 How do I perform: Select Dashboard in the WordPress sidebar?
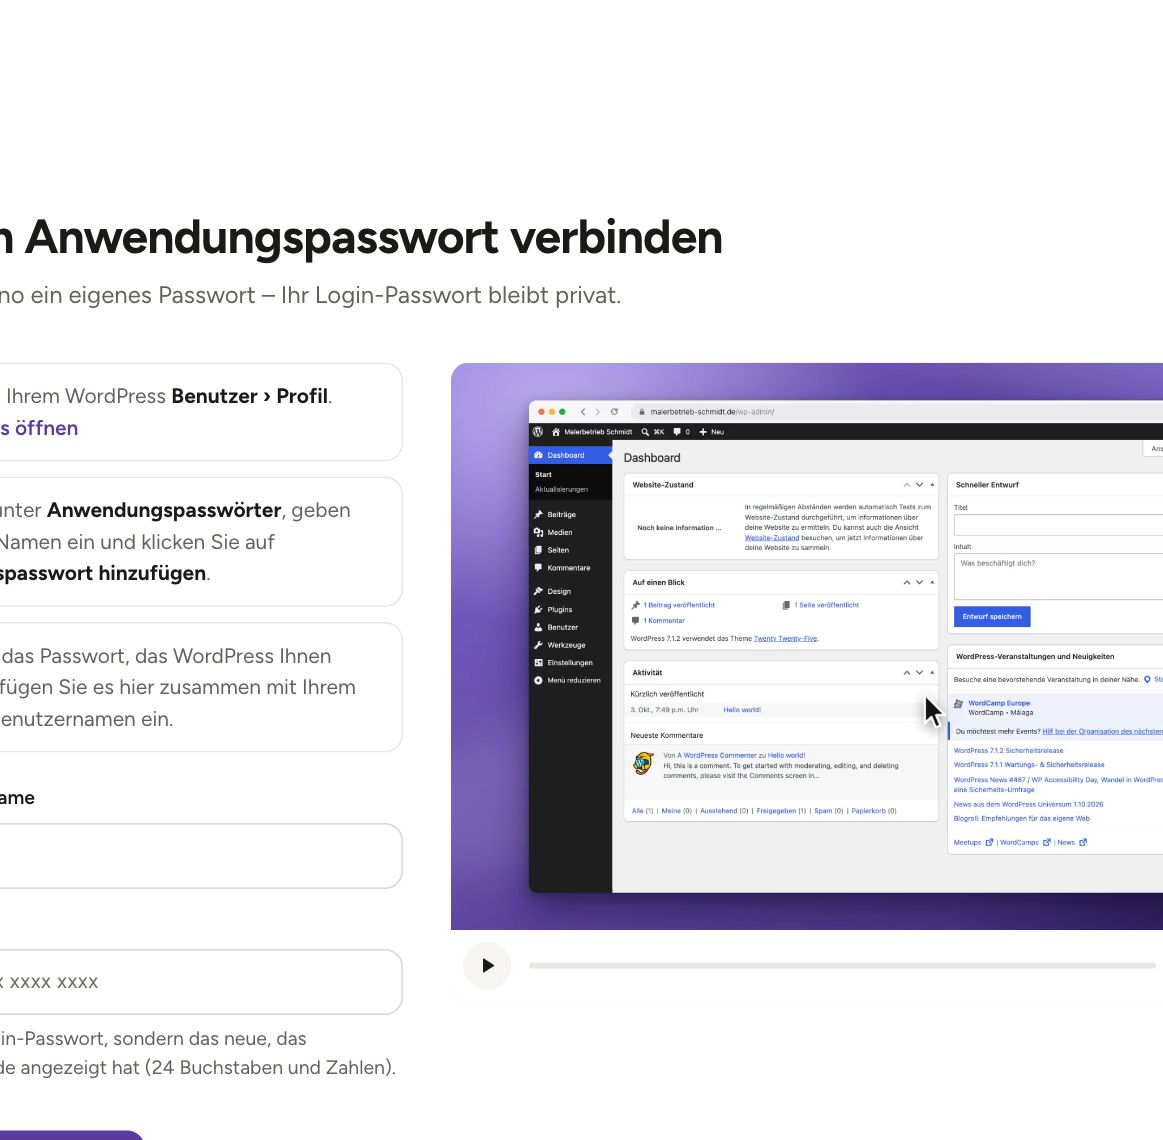click(570, 455)
